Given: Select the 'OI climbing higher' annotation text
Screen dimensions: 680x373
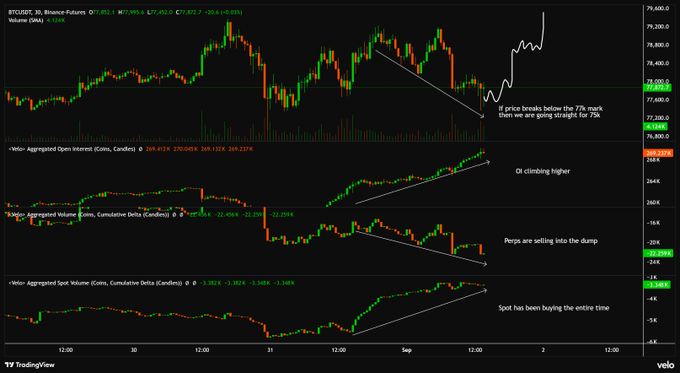Looking at the screenshot, I should coord(543,171).
